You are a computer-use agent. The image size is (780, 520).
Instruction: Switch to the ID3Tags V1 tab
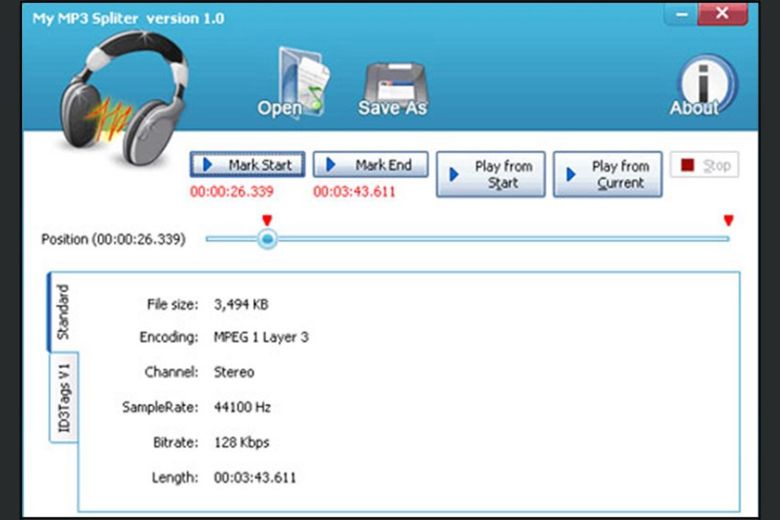click(64, 397)
